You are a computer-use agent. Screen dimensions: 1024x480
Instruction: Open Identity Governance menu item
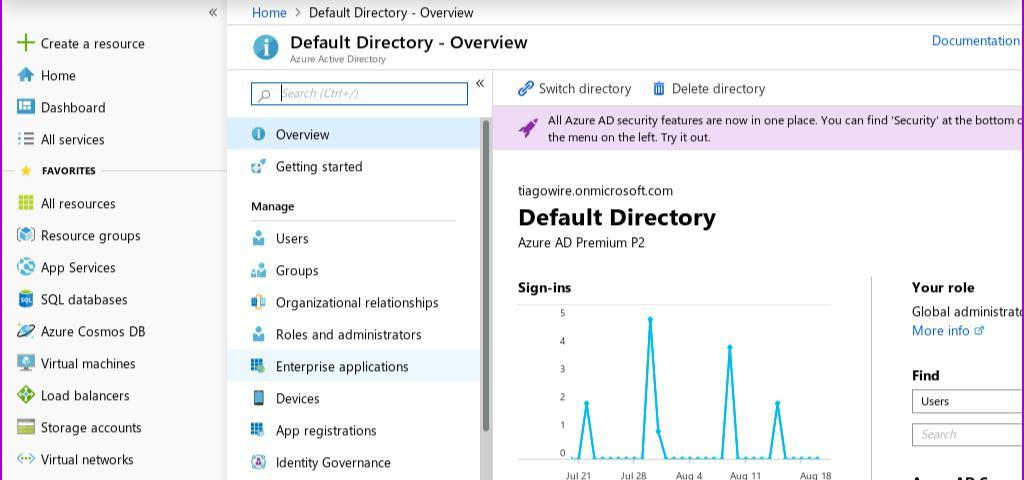tap(353, 462)
